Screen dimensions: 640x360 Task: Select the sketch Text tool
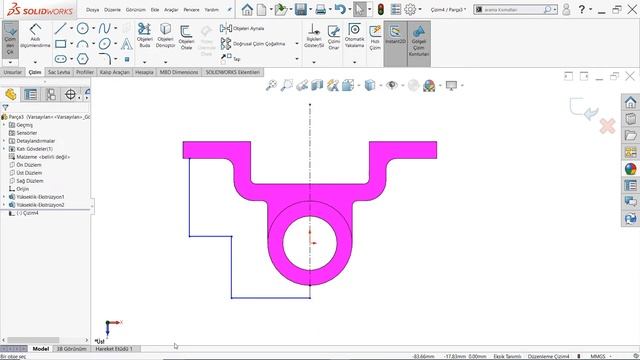pos(127,44)
